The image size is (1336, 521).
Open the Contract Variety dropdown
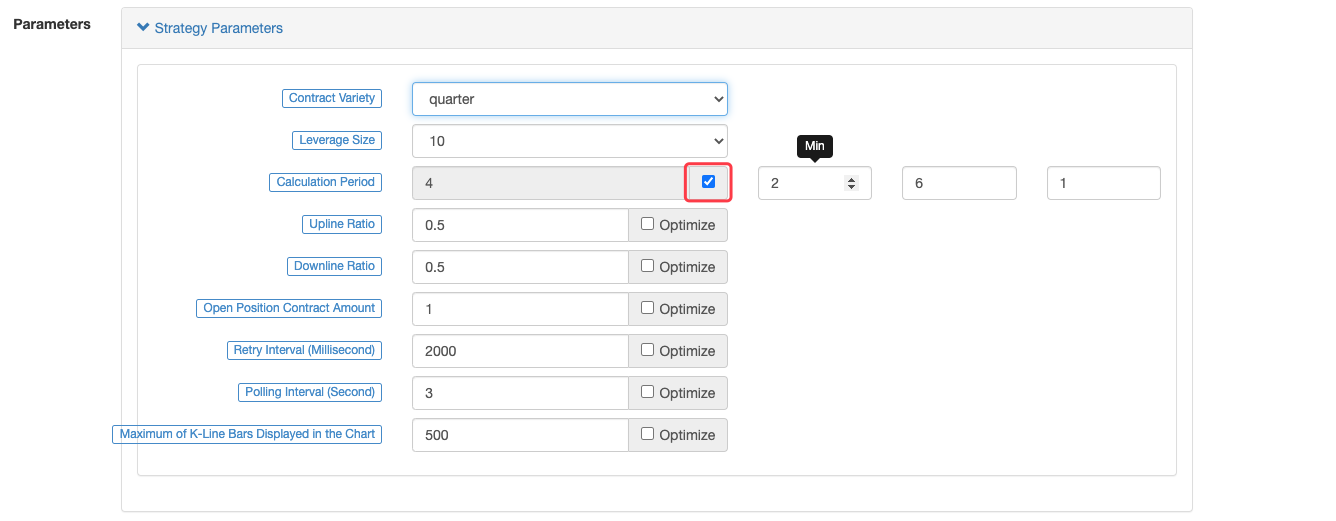pos(569,99)
